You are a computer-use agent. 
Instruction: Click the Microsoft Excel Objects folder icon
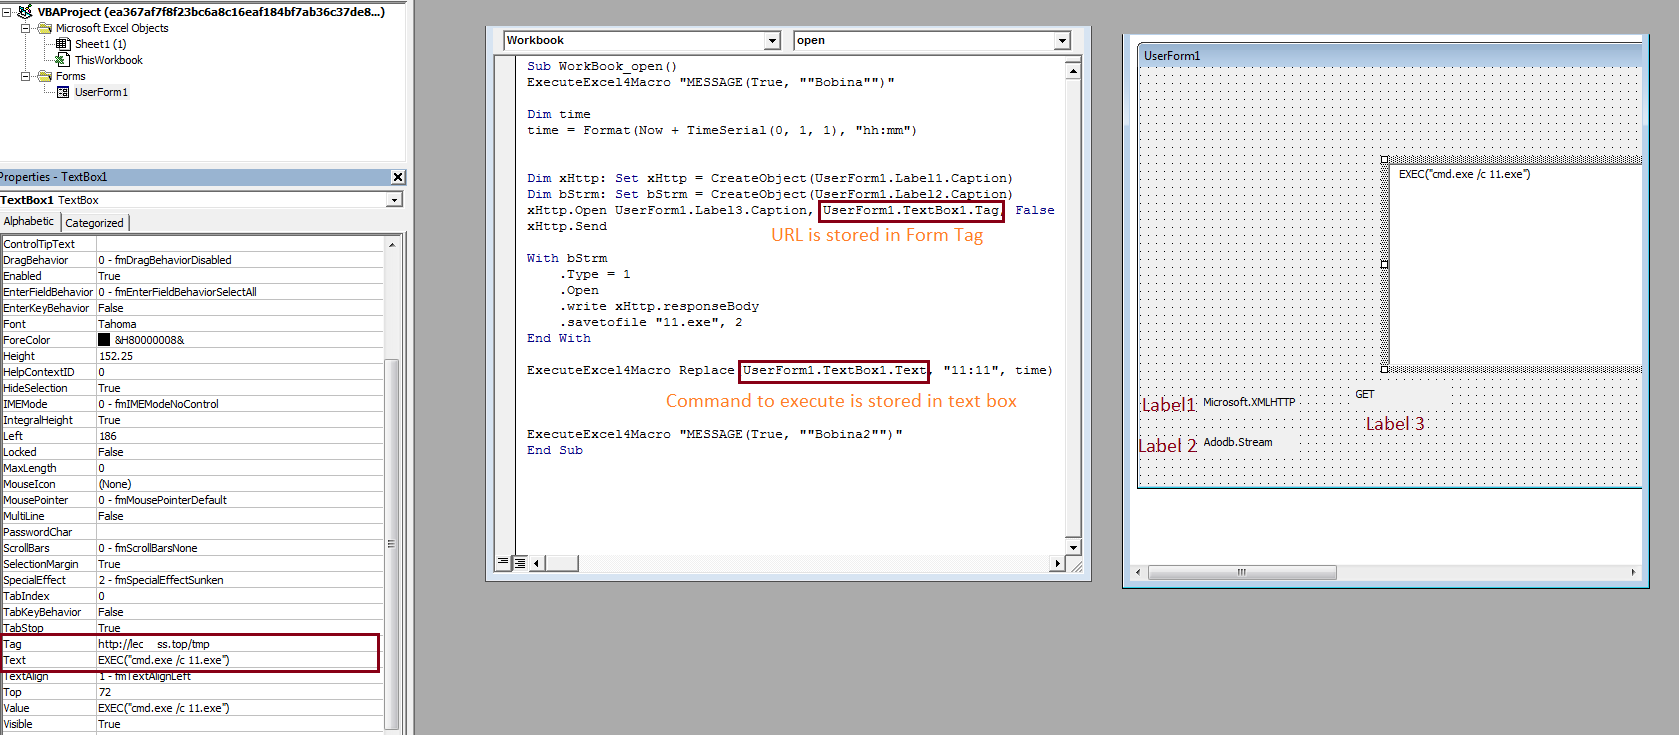[x=45, y=28]
